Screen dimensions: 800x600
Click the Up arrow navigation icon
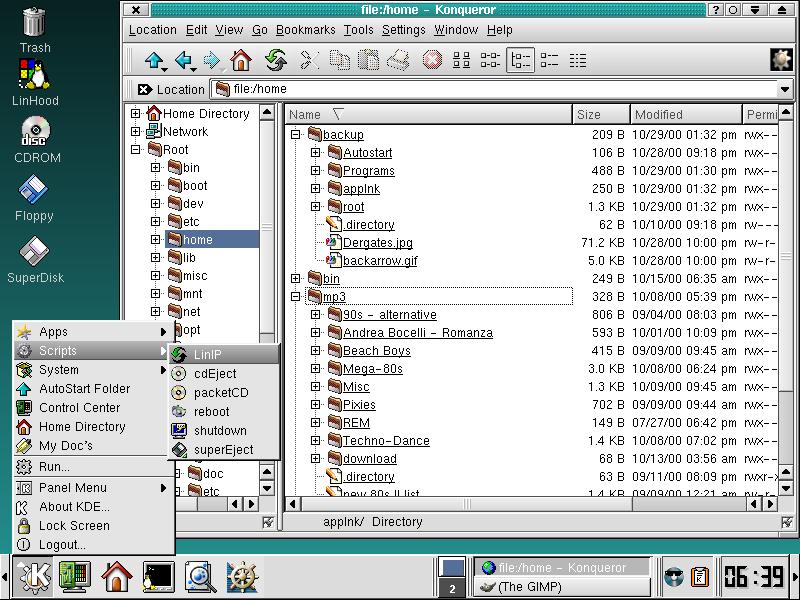pyautogui.click(x=155, y=61)
